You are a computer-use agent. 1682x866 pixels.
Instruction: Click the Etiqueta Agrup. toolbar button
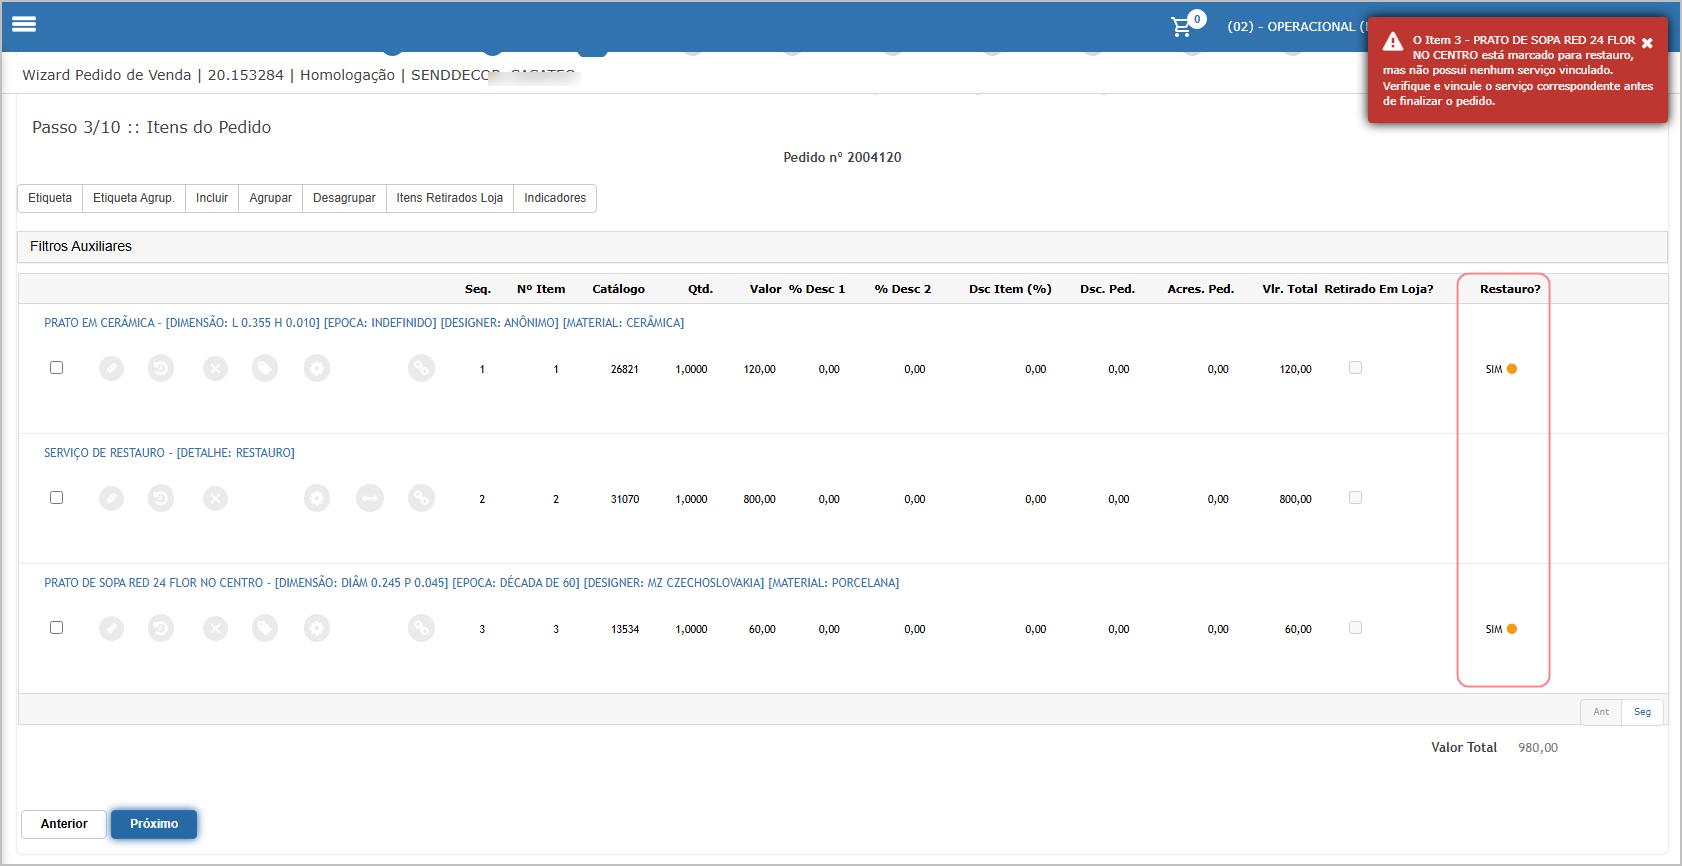coord(134,198)
